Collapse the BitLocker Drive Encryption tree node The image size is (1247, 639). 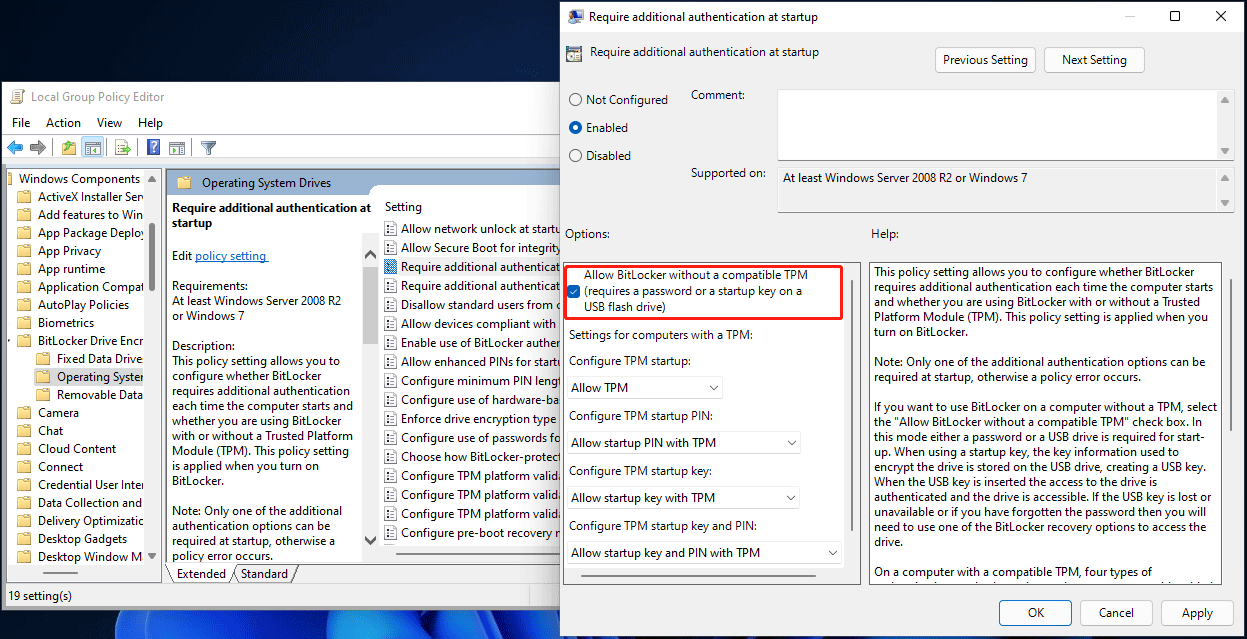9,341
